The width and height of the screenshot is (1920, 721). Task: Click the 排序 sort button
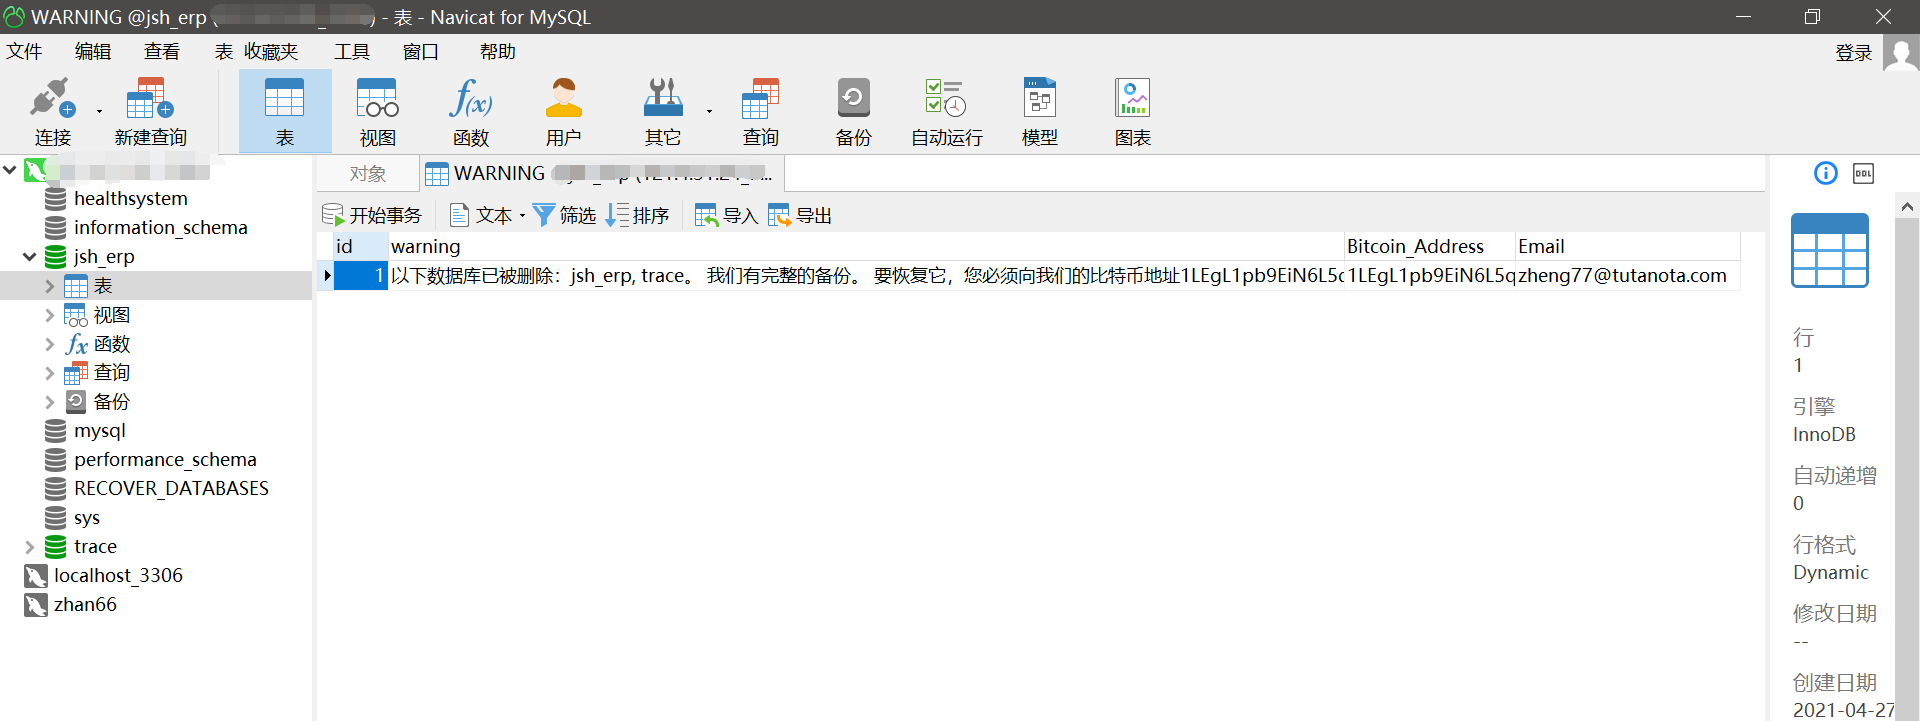click(638, 215)
